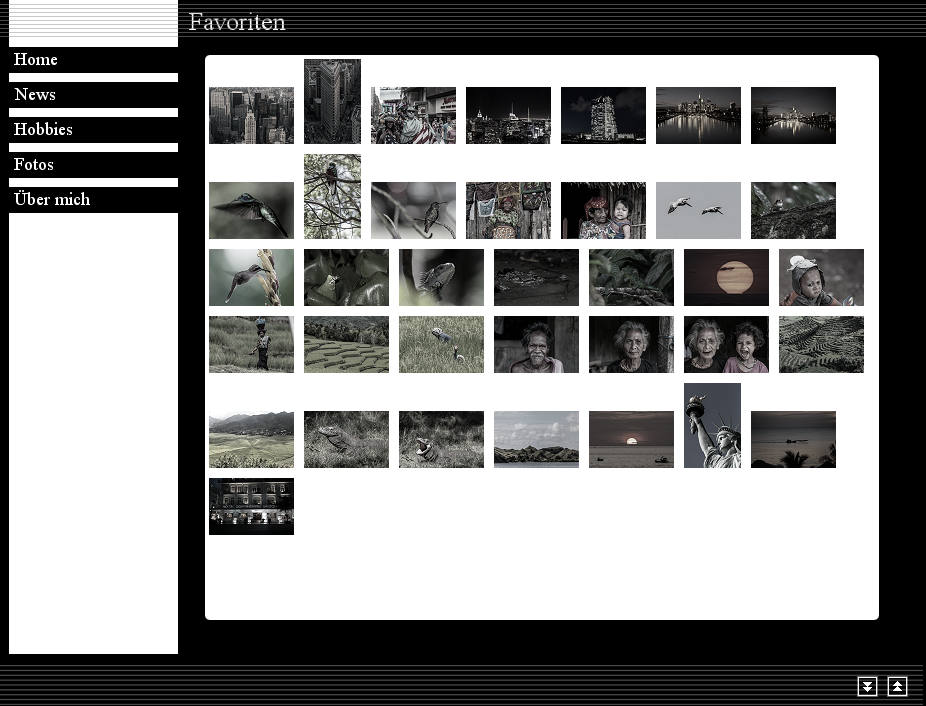Open the Fotos section
The width and height of the screenshot is (926, 706).
(x=34, y=165)
